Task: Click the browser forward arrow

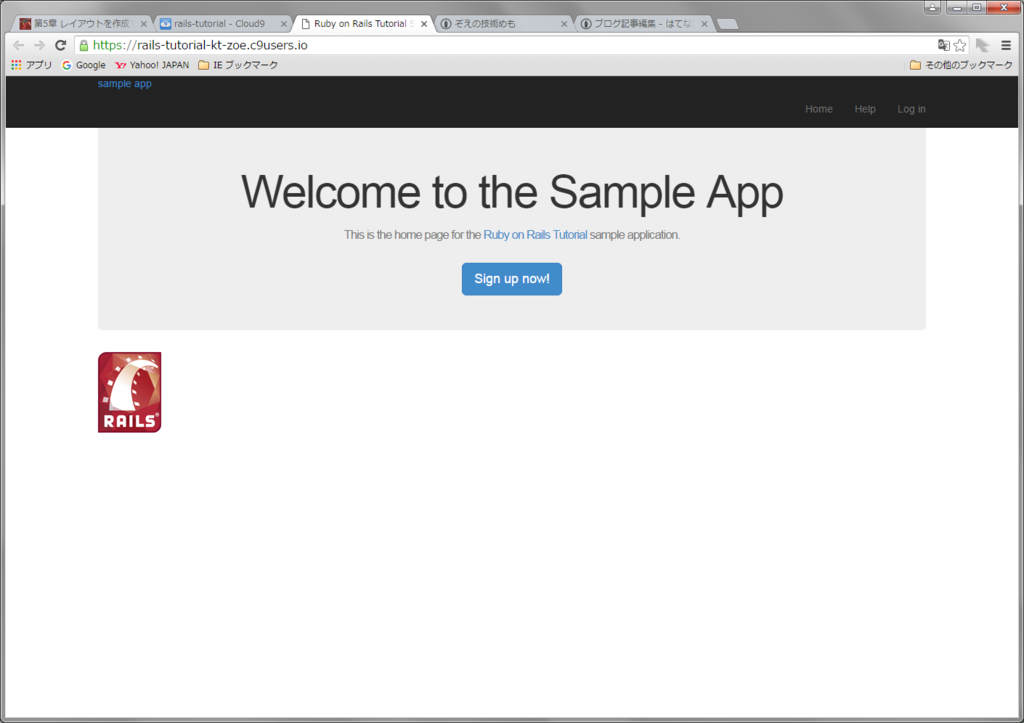Action: (x=39, y=45)
